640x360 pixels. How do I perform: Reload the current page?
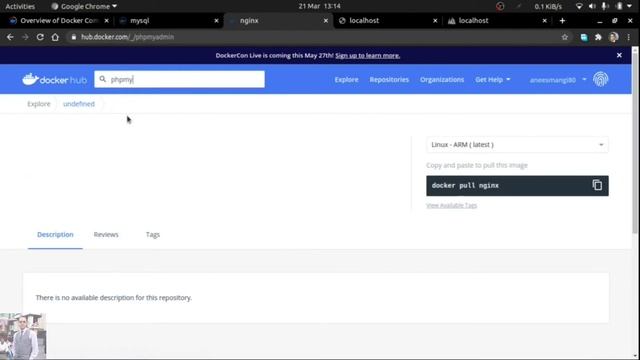[x=40, y=37]
